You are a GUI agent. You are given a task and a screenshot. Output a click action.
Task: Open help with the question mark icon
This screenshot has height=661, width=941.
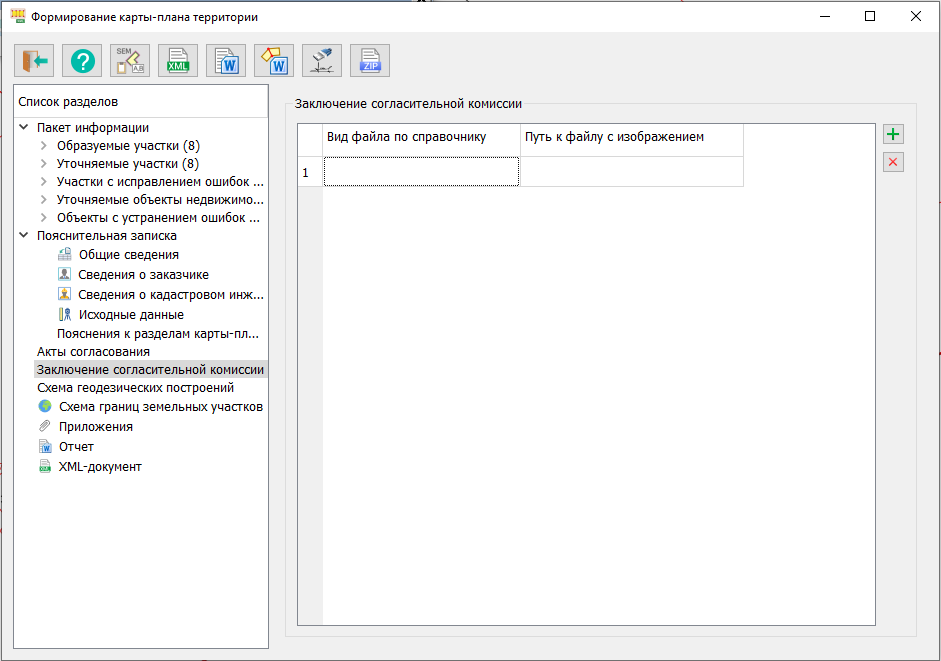pos(82,61)
